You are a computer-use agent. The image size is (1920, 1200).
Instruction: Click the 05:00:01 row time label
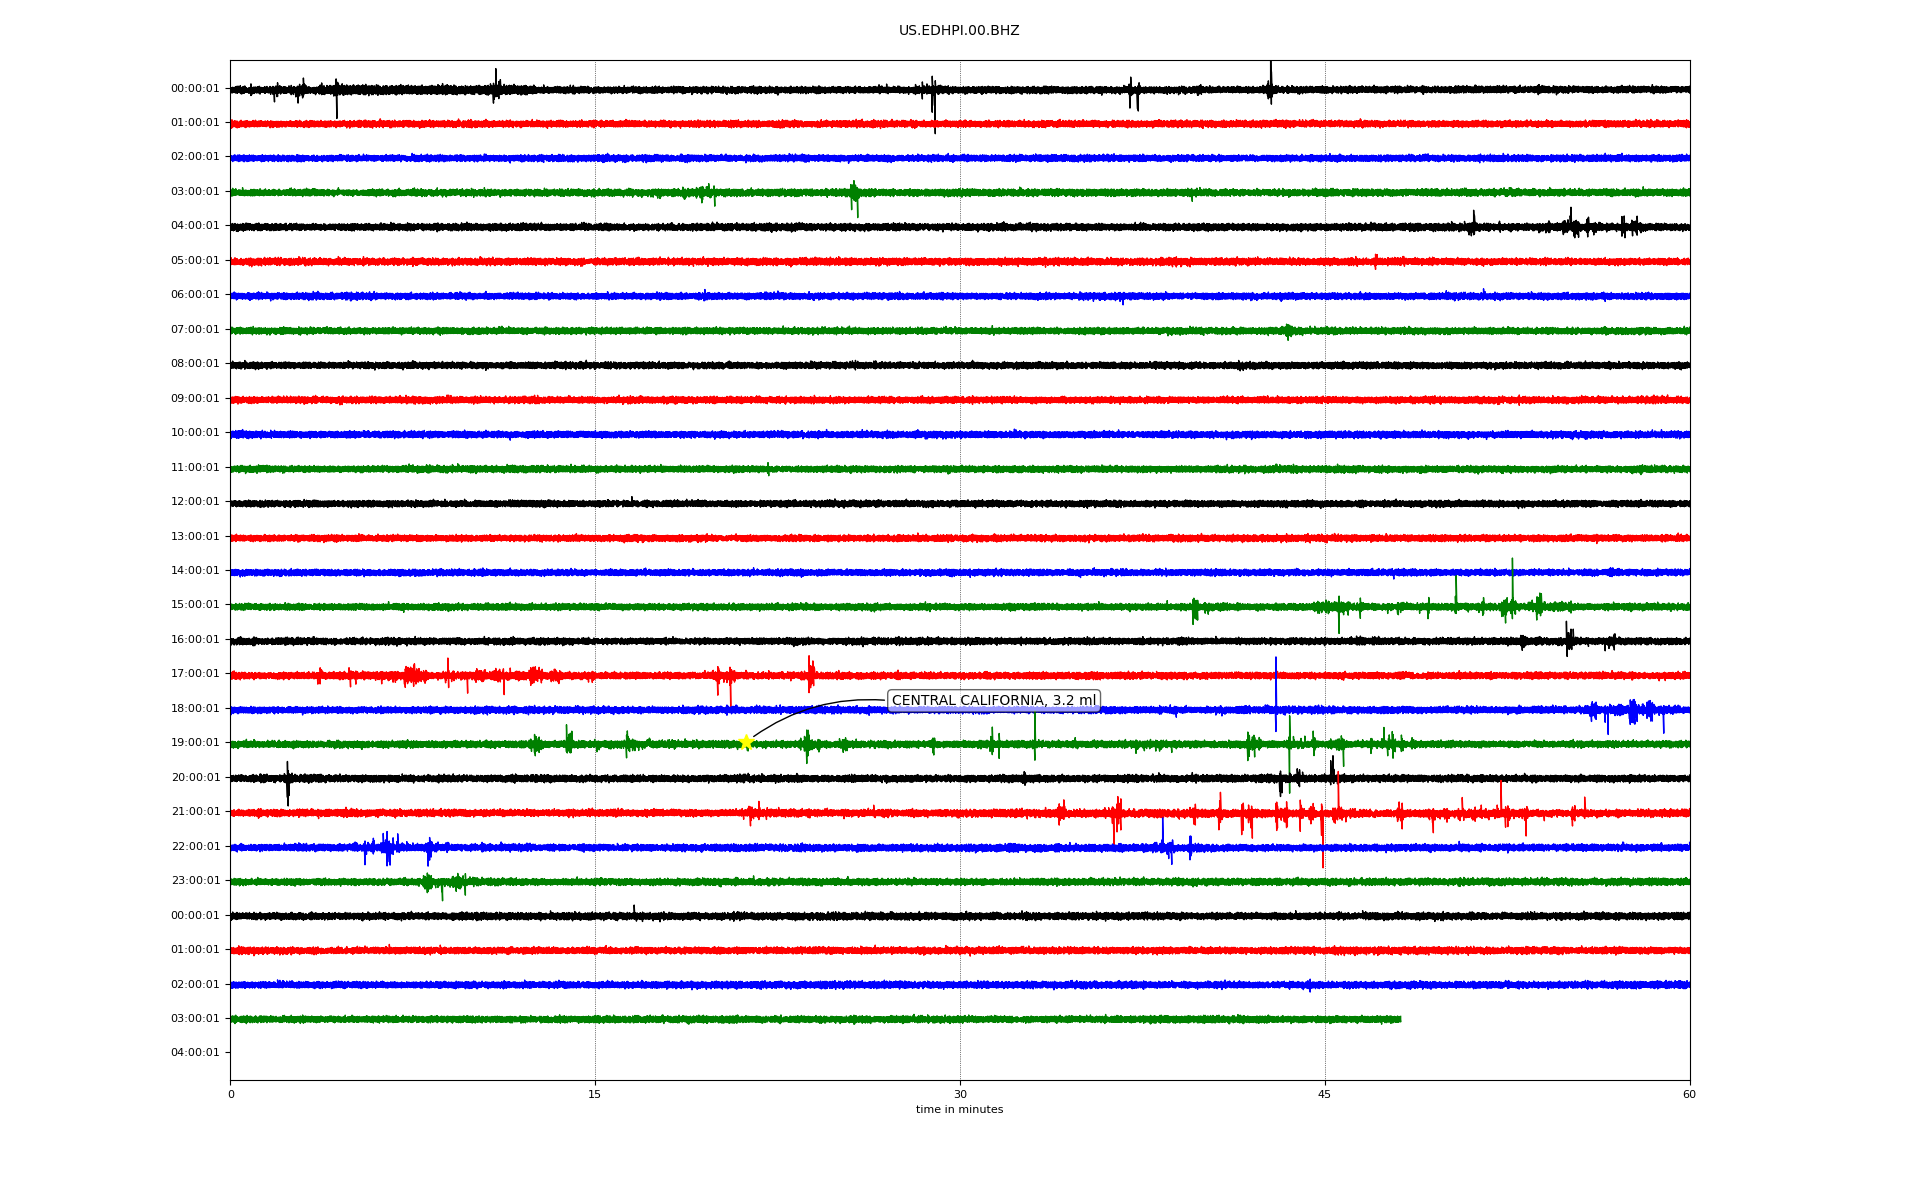[195, 261]
